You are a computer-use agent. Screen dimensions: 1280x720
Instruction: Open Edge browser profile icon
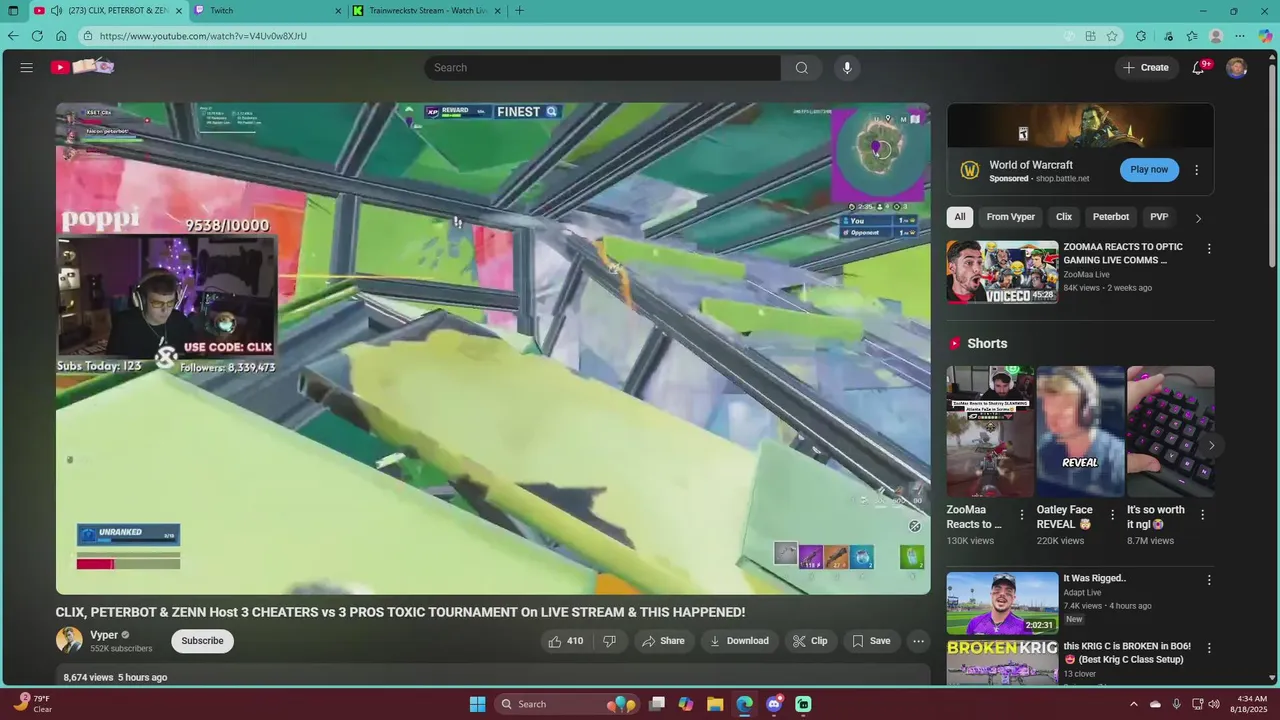point(1216,36)
